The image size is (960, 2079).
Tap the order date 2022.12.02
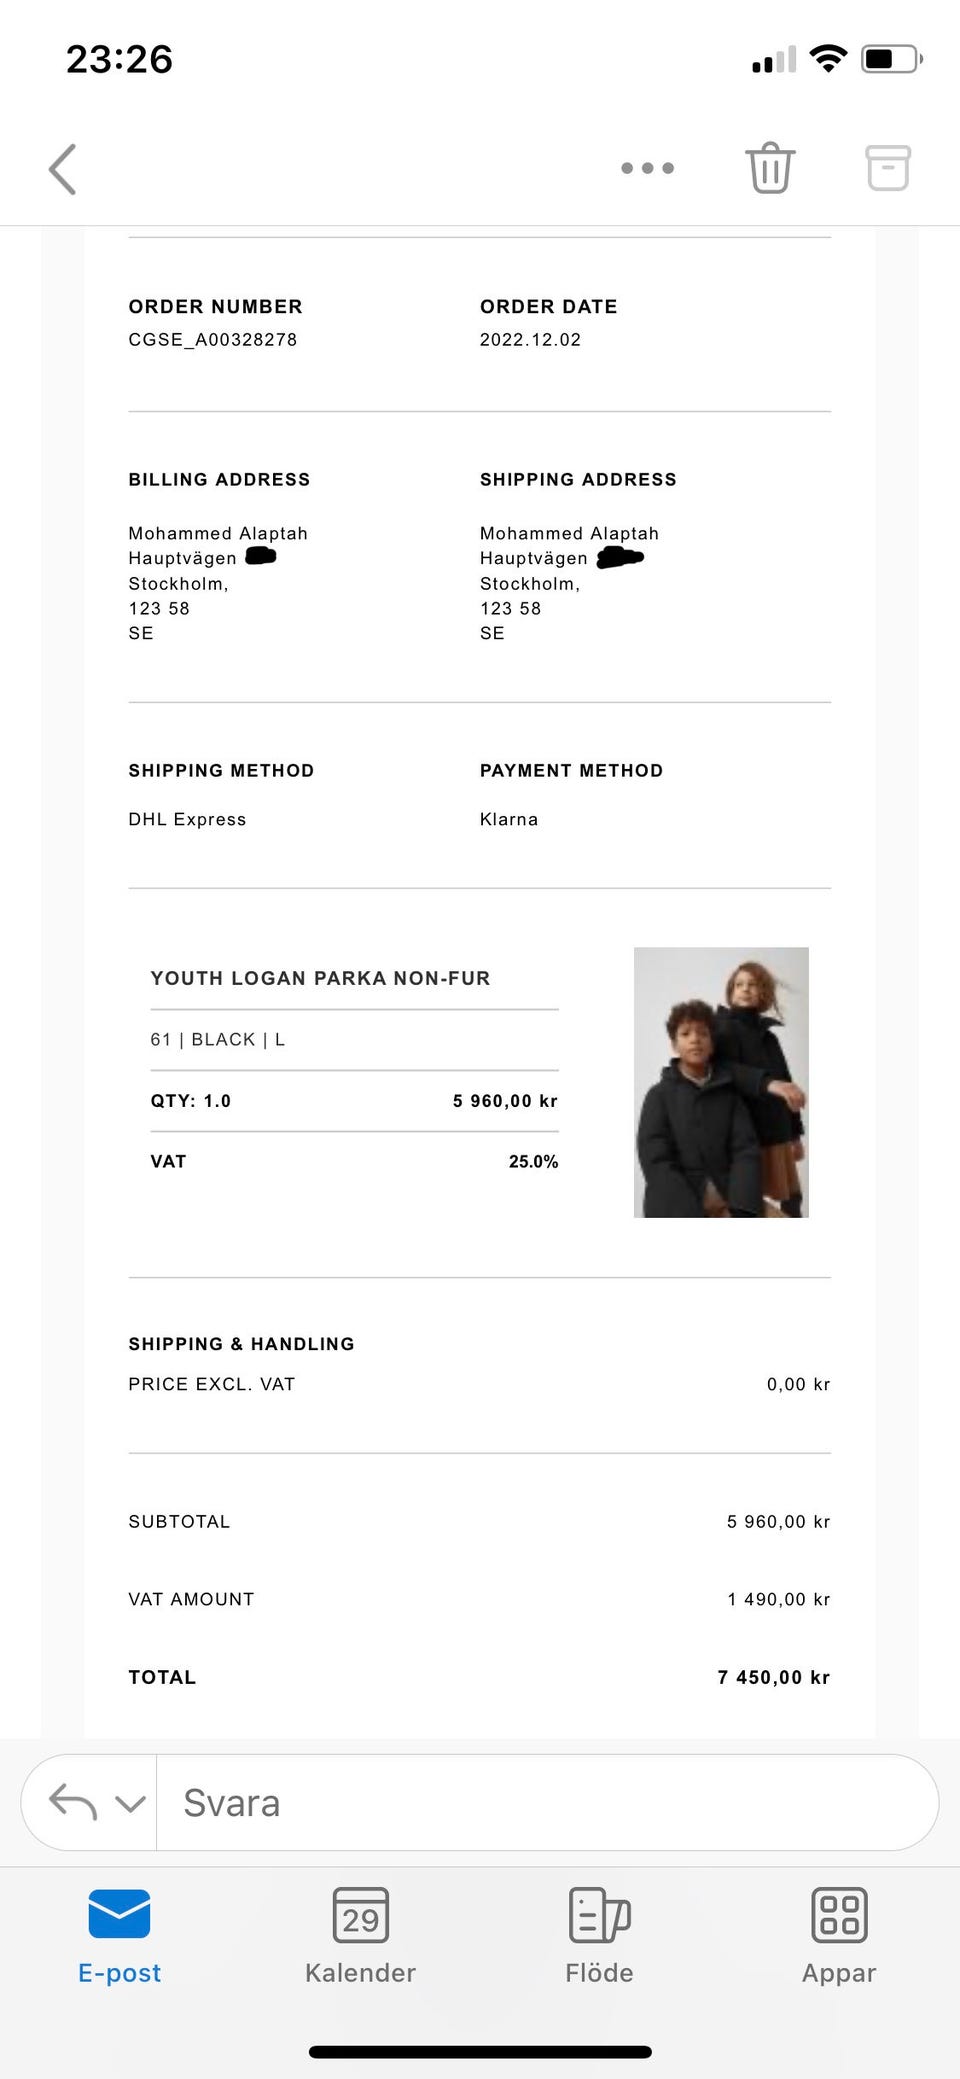point(530,340)
